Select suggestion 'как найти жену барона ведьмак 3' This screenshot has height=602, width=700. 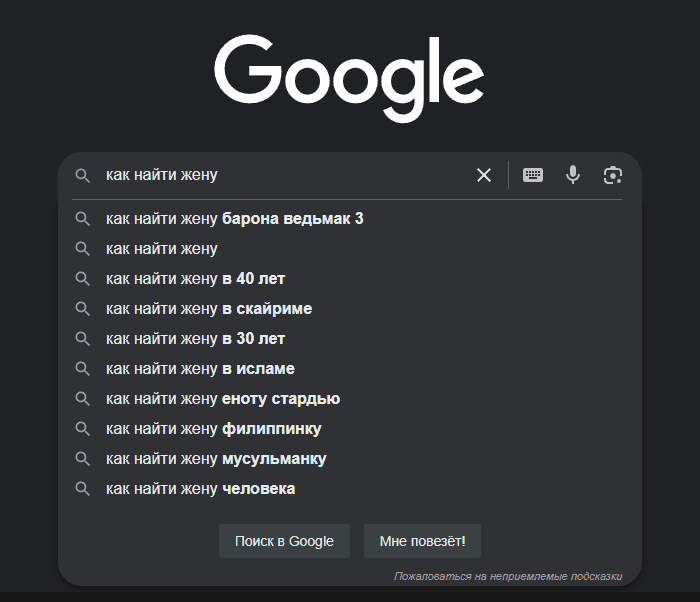[x=350, y=219]
